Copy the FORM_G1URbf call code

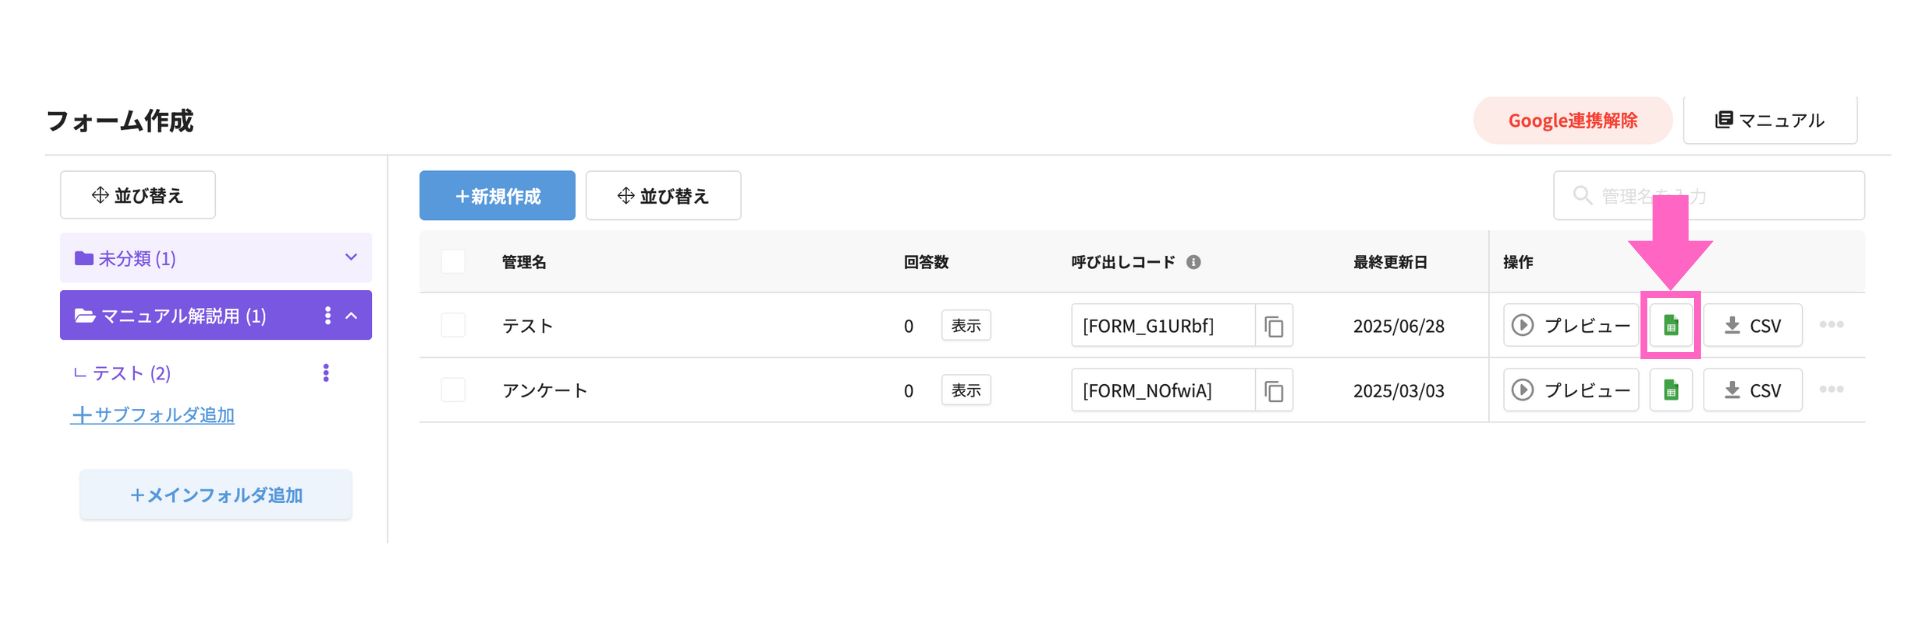click(x=1274, y=326)
